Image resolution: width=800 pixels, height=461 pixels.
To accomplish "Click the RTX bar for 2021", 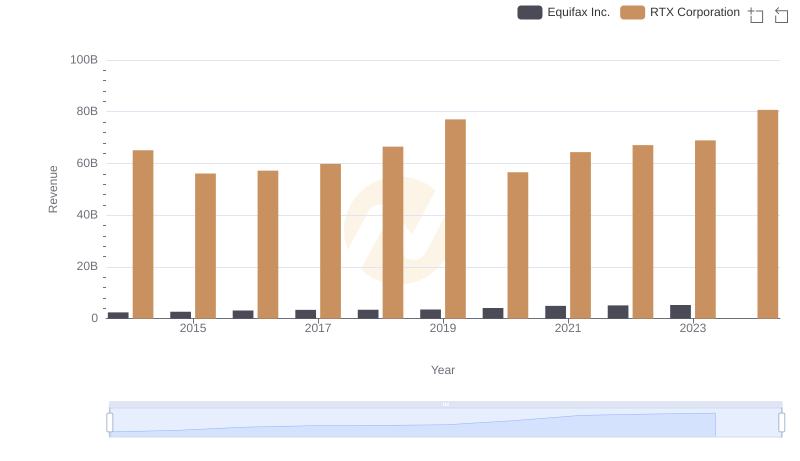I will 580,235.
